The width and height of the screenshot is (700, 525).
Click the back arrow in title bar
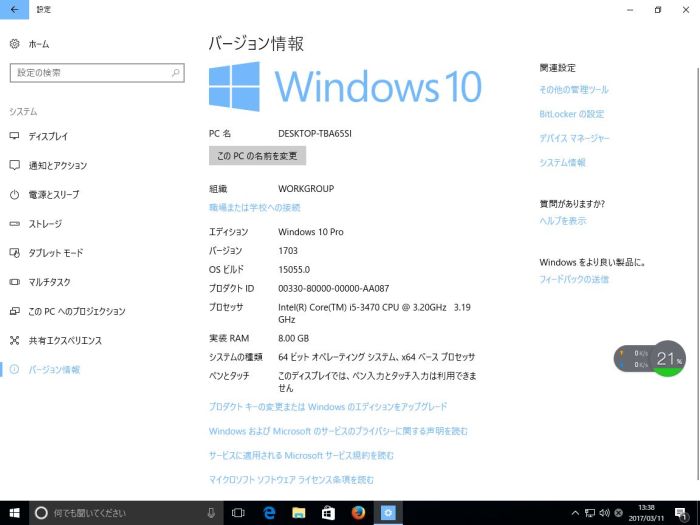tap(14, 9)
